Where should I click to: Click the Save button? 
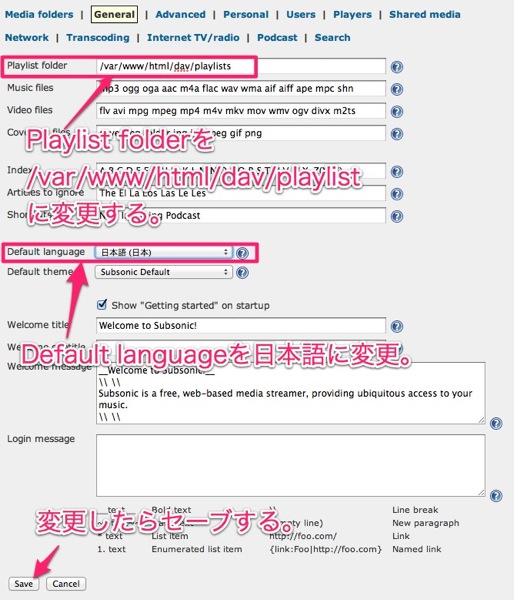click(23, 584)
